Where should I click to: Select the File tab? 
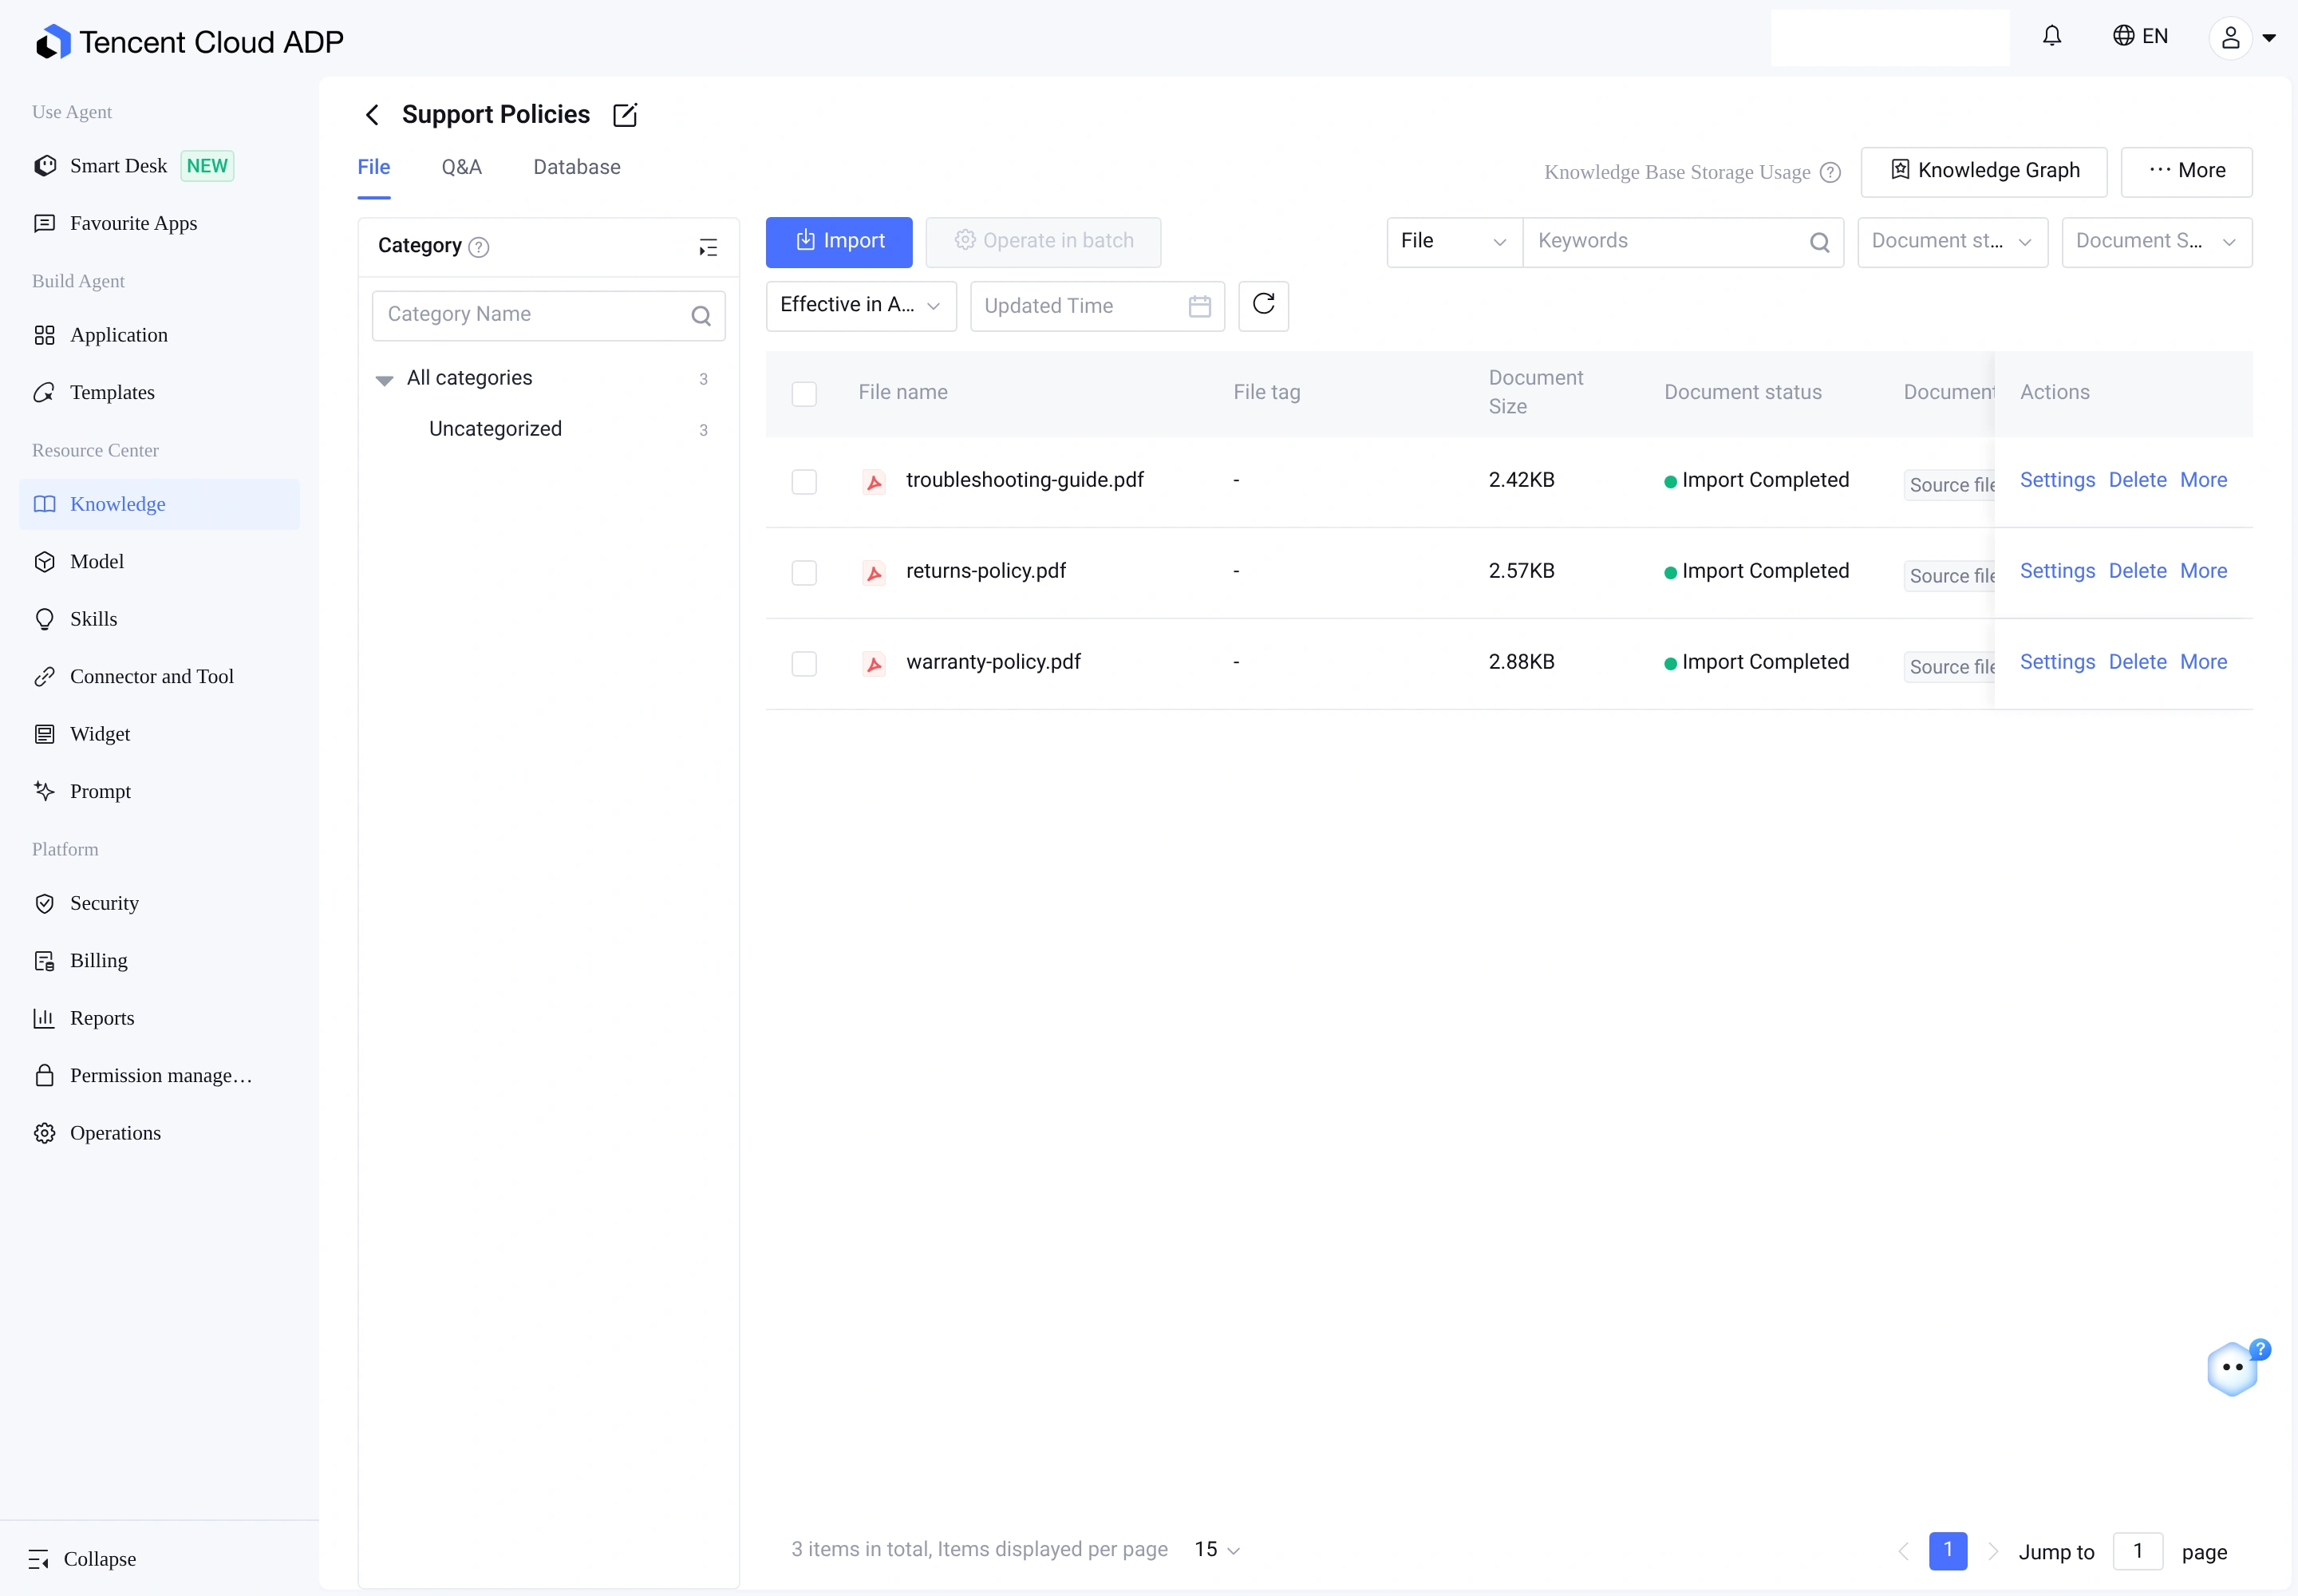coord(374,167)
